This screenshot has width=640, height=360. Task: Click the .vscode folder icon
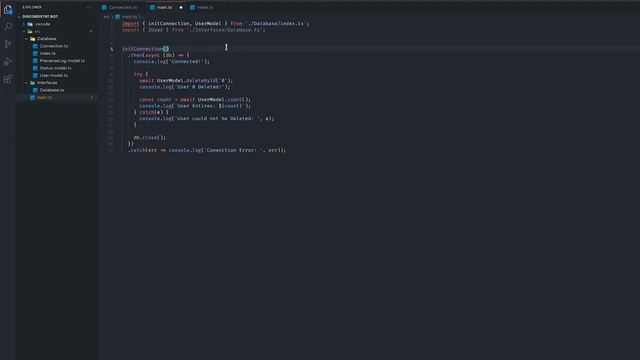click(30, 24)
